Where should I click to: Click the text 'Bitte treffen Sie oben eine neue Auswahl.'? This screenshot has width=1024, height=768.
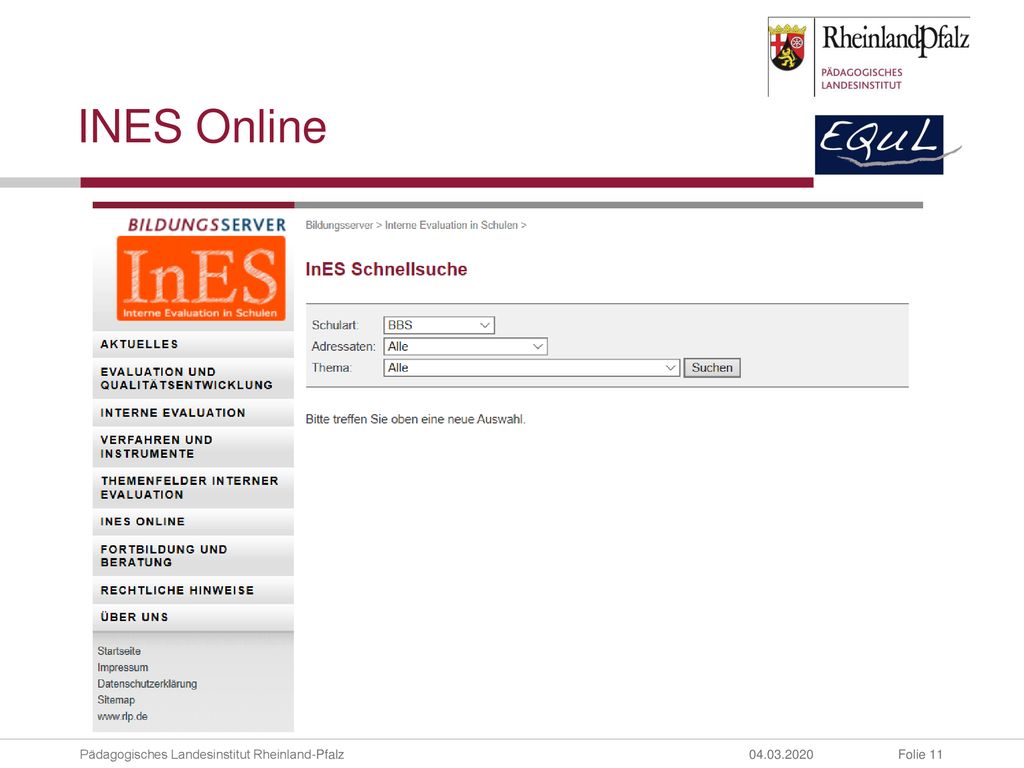[x=415, y=419]
